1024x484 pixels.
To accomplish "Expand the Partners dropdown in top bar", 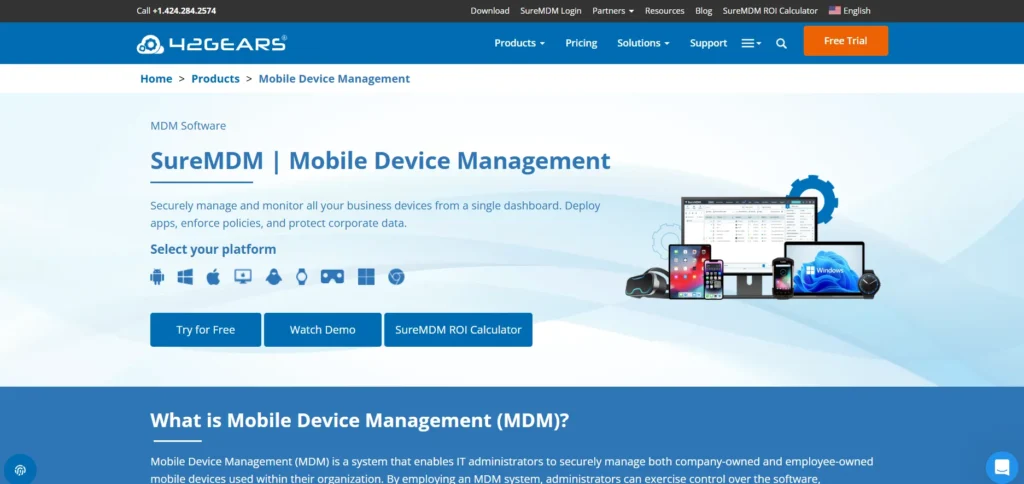I will tap(613, 10).
